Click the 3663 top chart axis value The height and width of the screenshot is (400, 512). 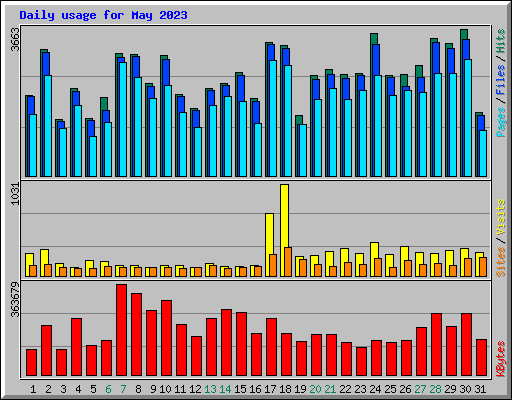16,40
